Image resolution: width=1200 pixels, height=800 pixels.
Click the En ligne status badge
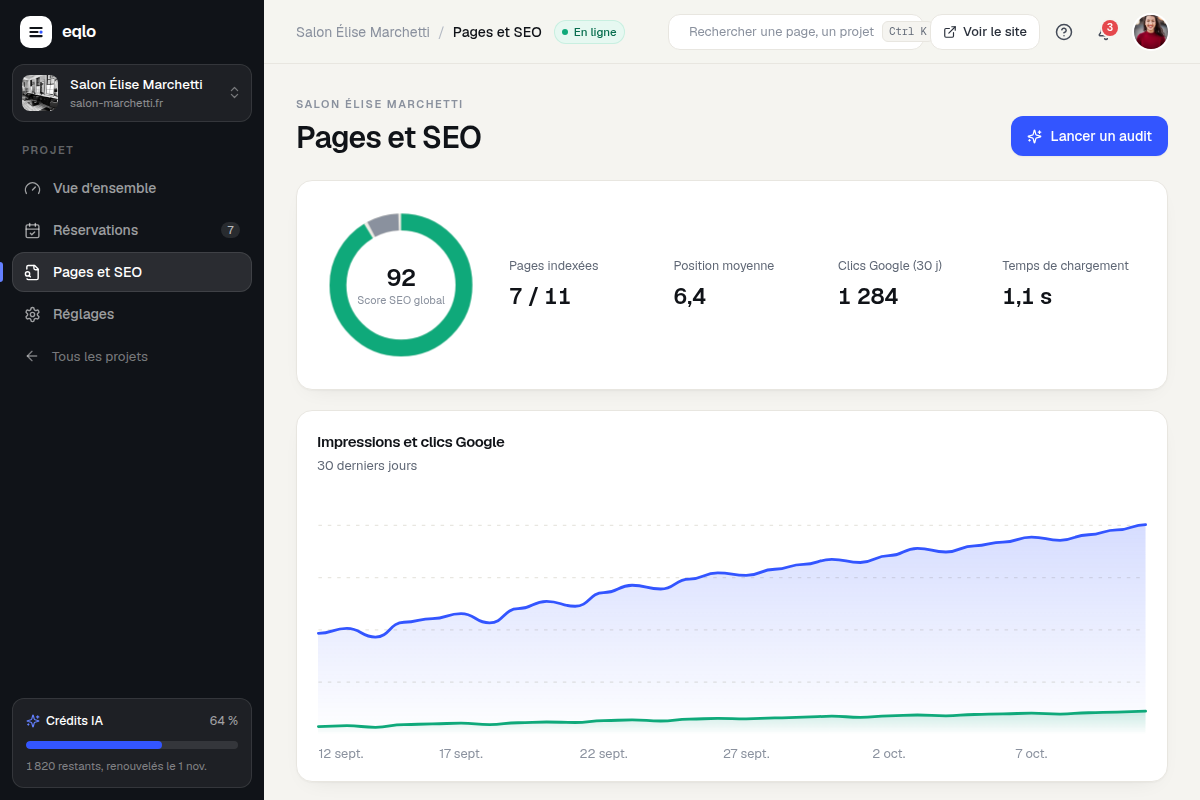[x=589, y=32]
